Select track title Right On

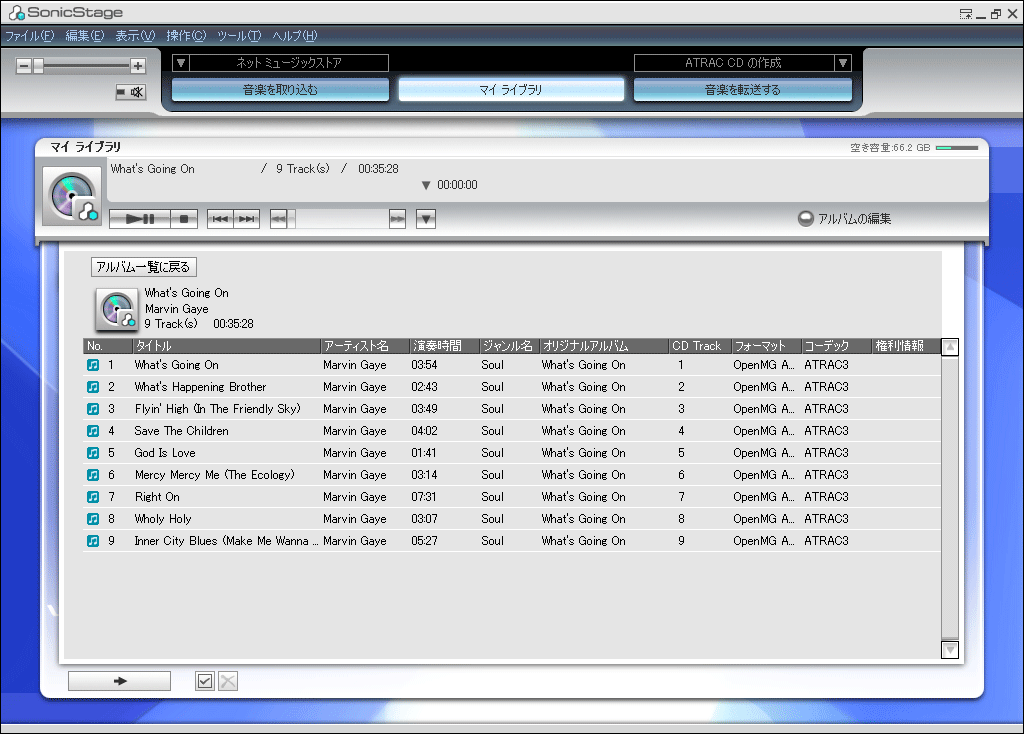(157, 497)
